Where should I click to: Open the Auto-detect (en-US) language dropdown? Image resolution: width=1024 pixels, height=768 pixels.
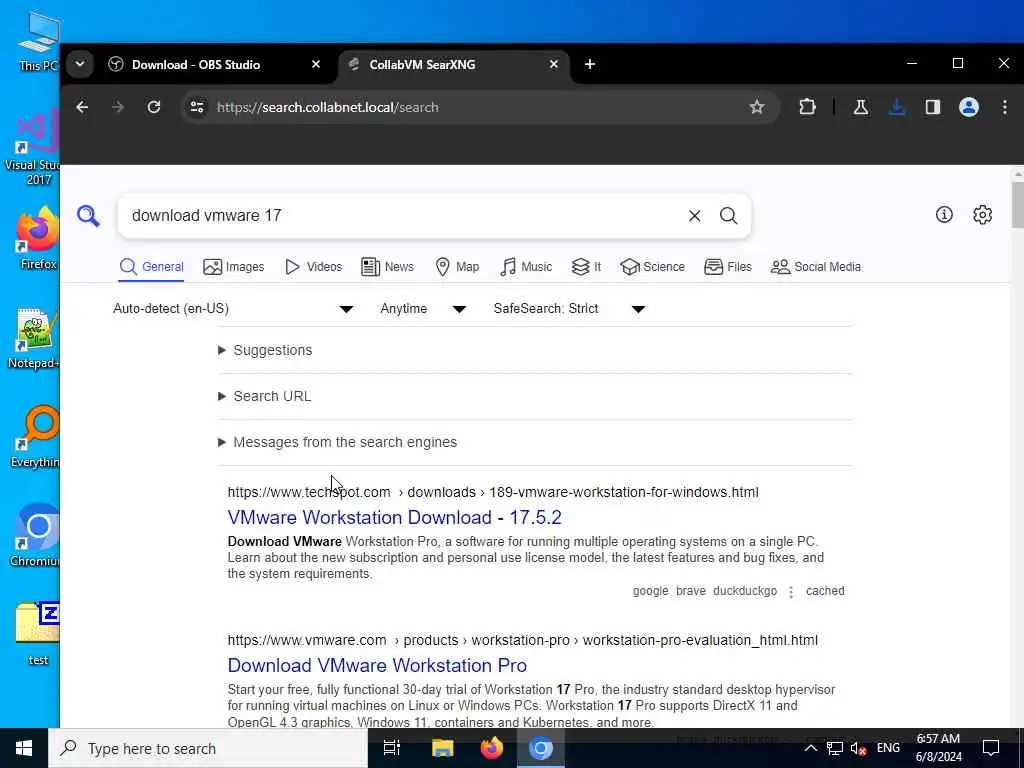point(233,309)
